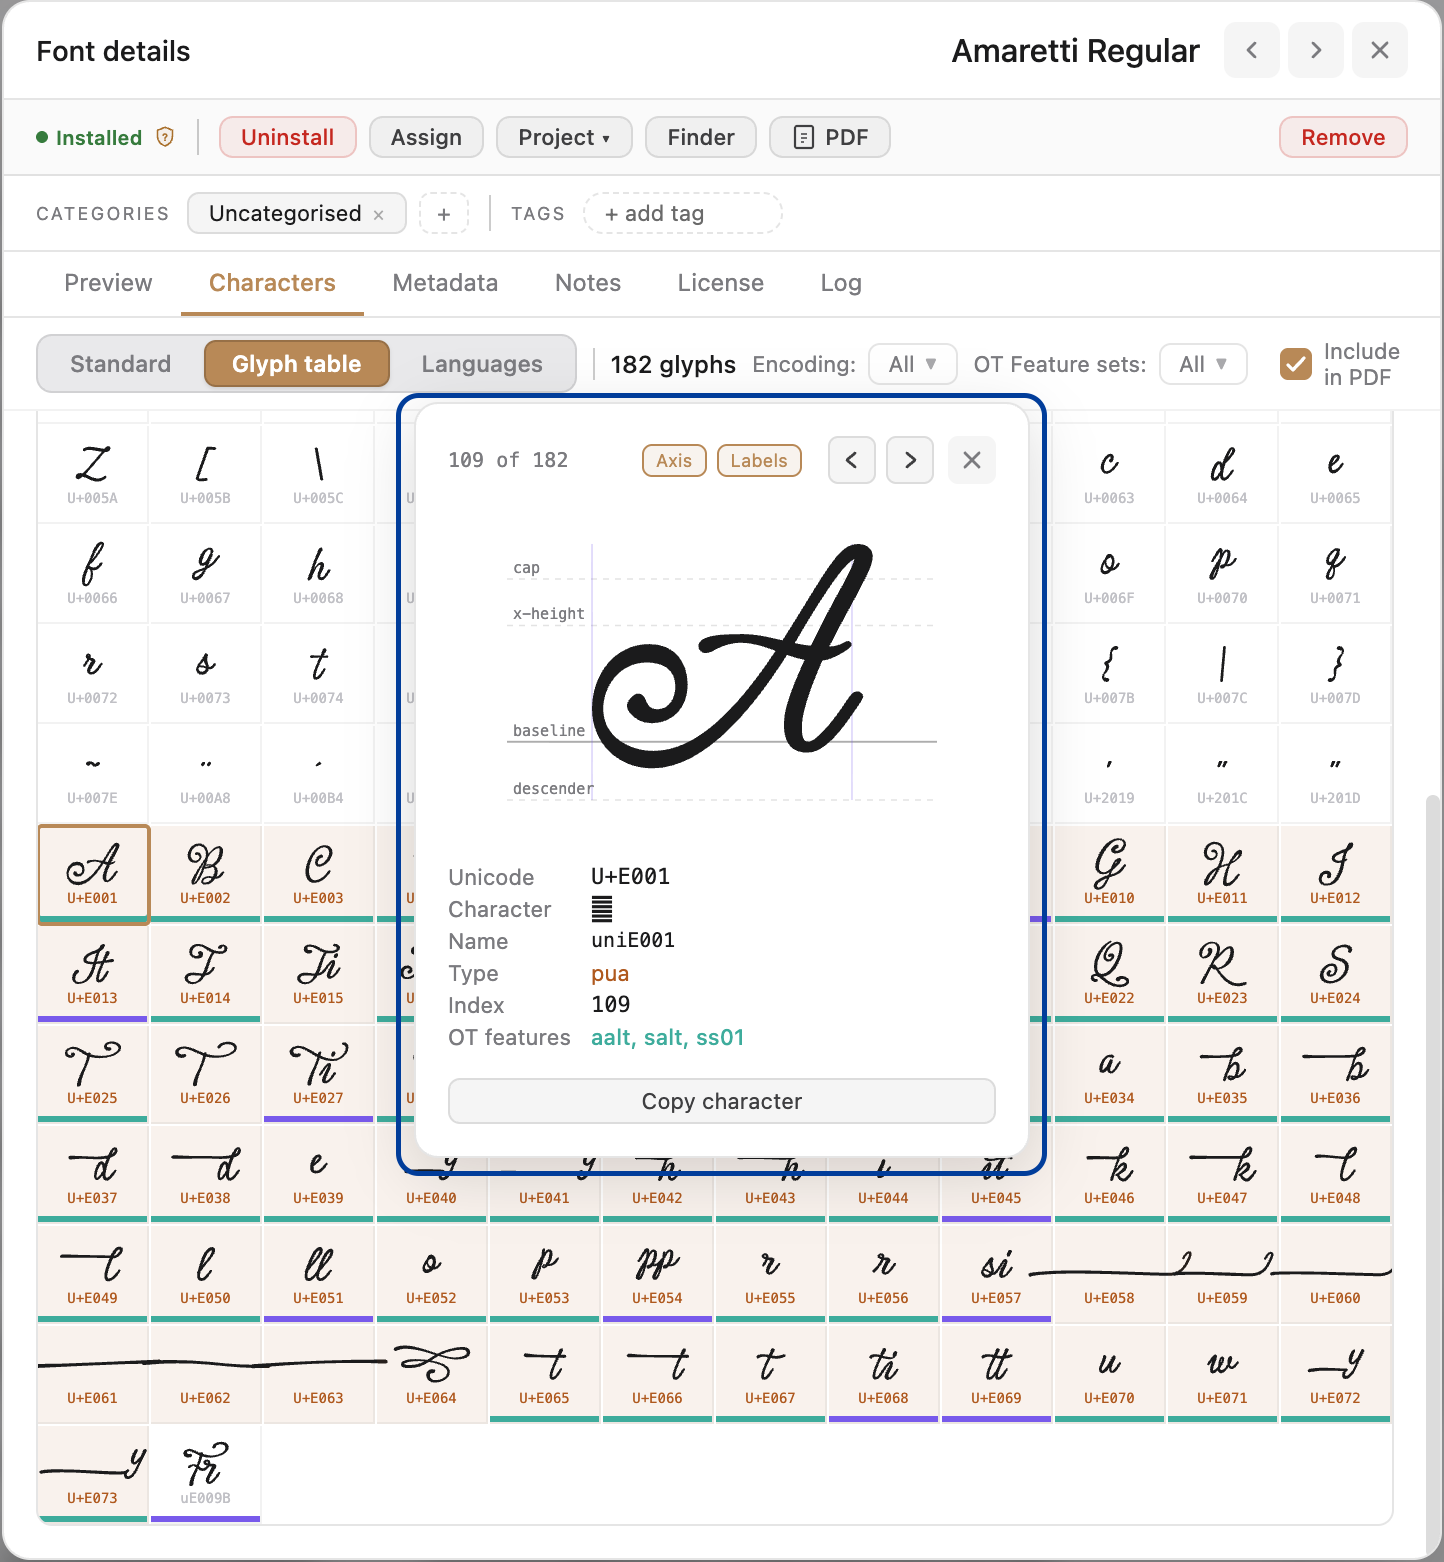Click the Finder button
Image resolution: width=1444 pixels, height=1562 pixels.
pos(701,137)
